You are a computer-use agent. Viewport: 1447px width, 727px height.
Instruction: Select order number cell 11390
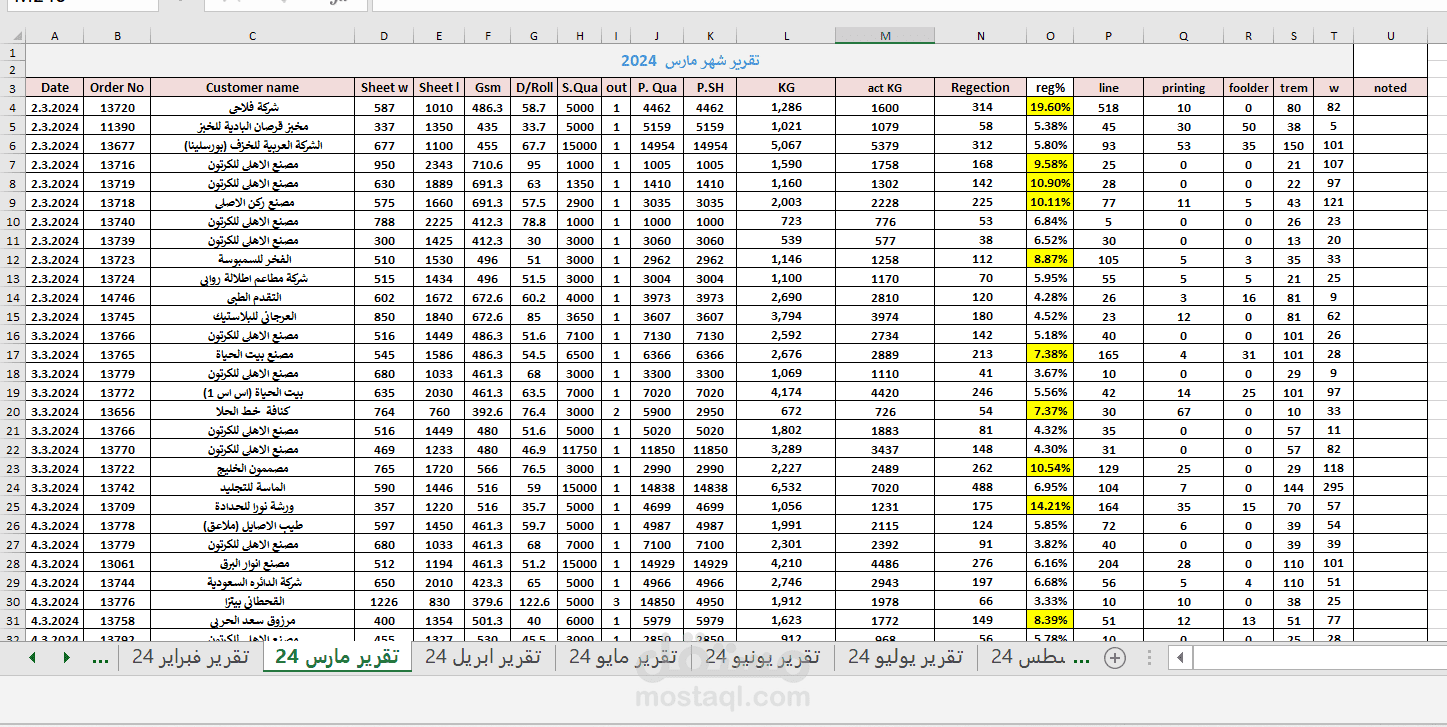pyautogui.click(x=117, y=126)
